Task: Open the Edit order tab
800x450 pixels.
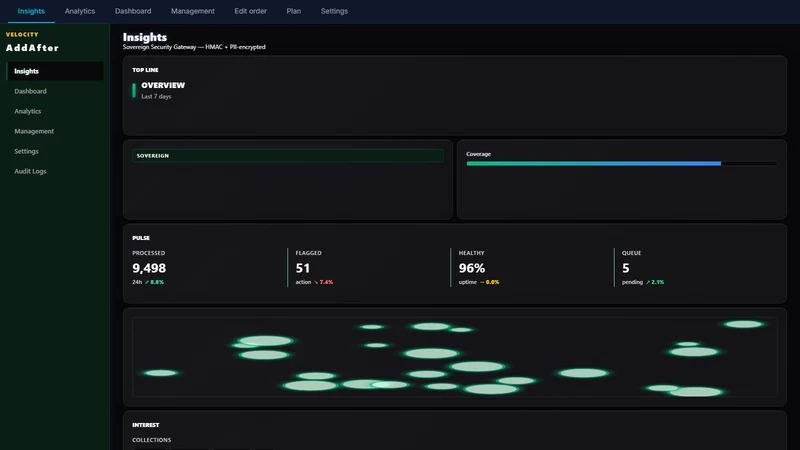Action: pos(250,11)
